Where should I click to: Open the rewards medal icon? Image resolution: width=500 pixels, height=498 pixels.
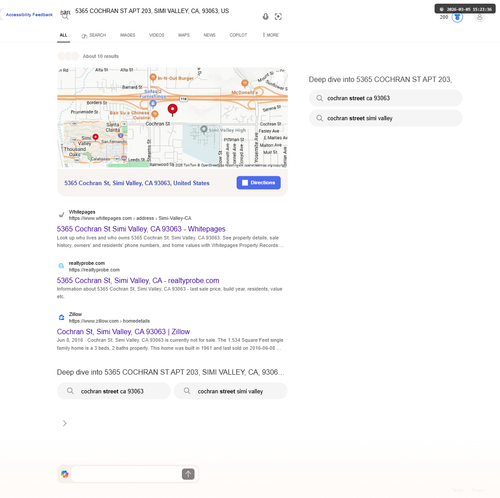(457, 17)
